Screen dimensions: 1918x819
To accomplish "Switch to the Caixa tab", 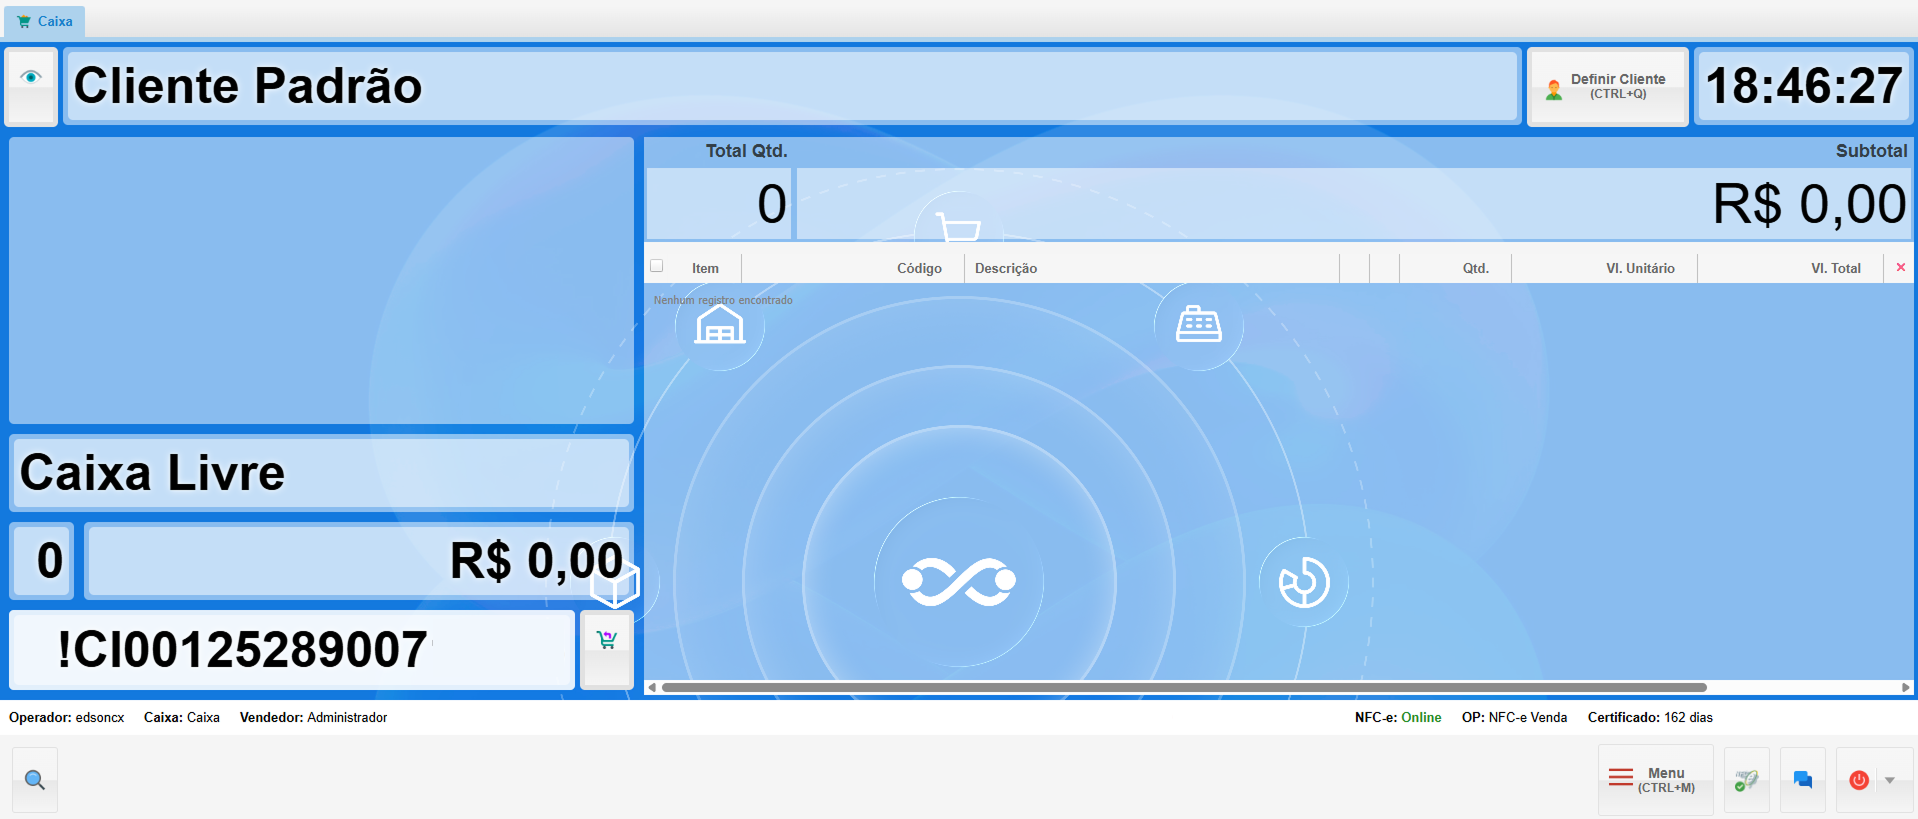I will click(45, 21).
